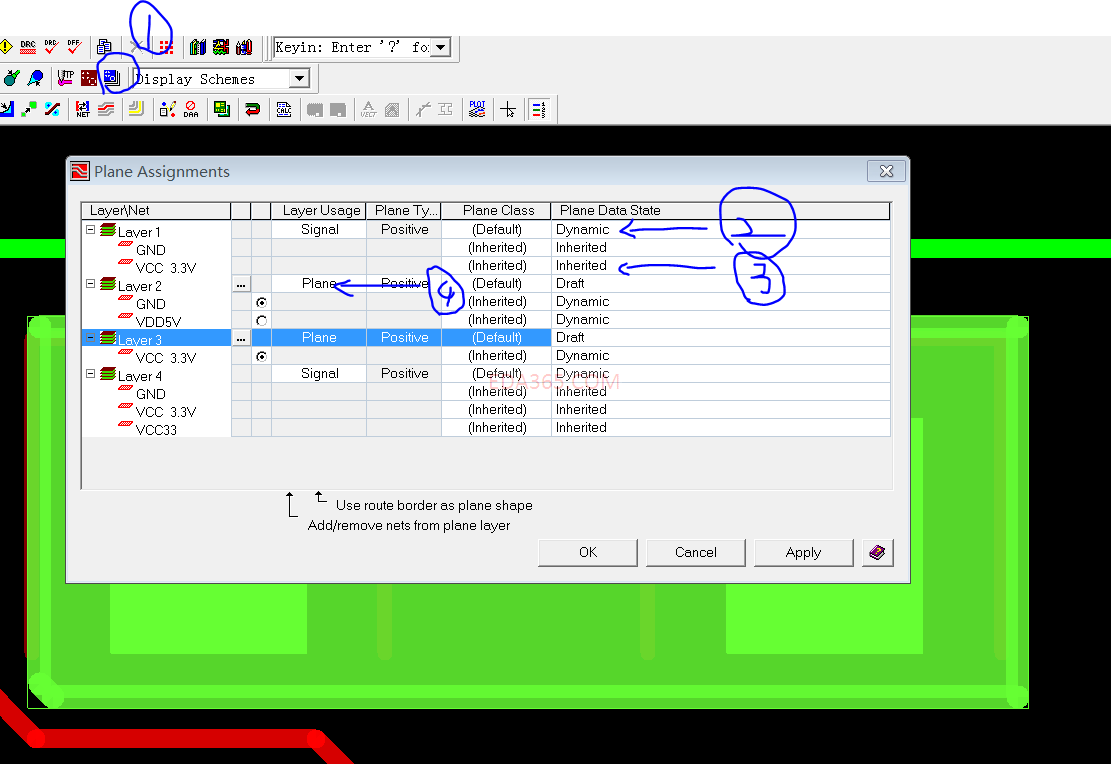The width and height of the screenshot is (1111, 764).
Task: Click the Apply button
Action: [x=803, y=553]
